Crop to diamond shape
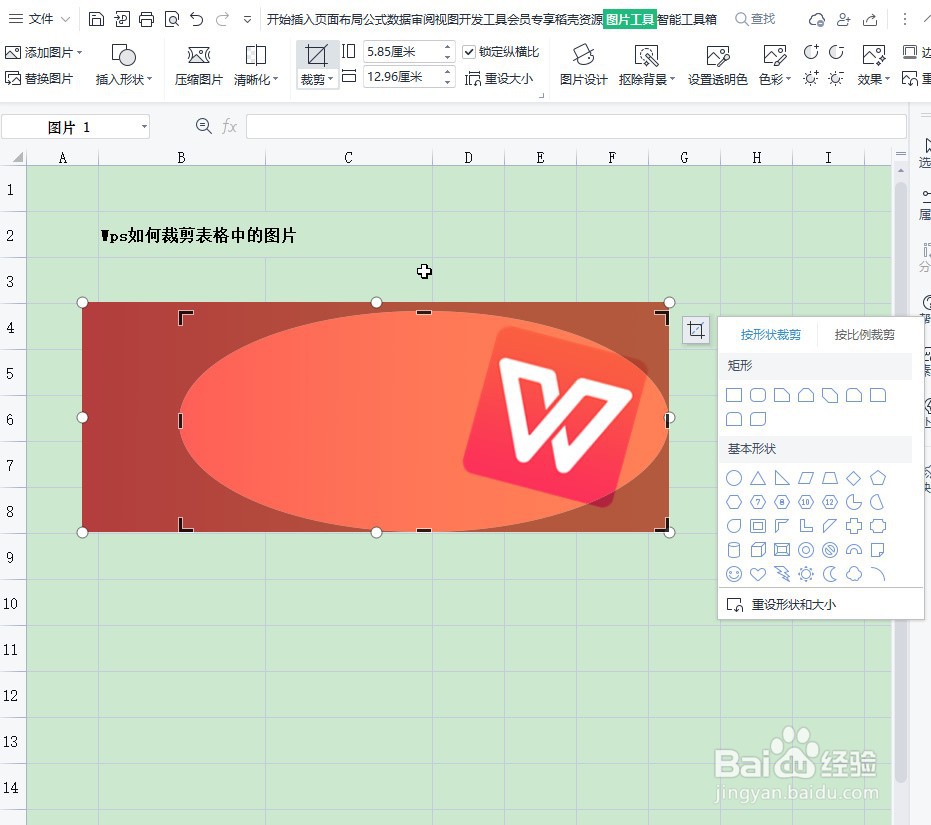The image size is (931, 825). pyautogui.click(x=854, y=478)
